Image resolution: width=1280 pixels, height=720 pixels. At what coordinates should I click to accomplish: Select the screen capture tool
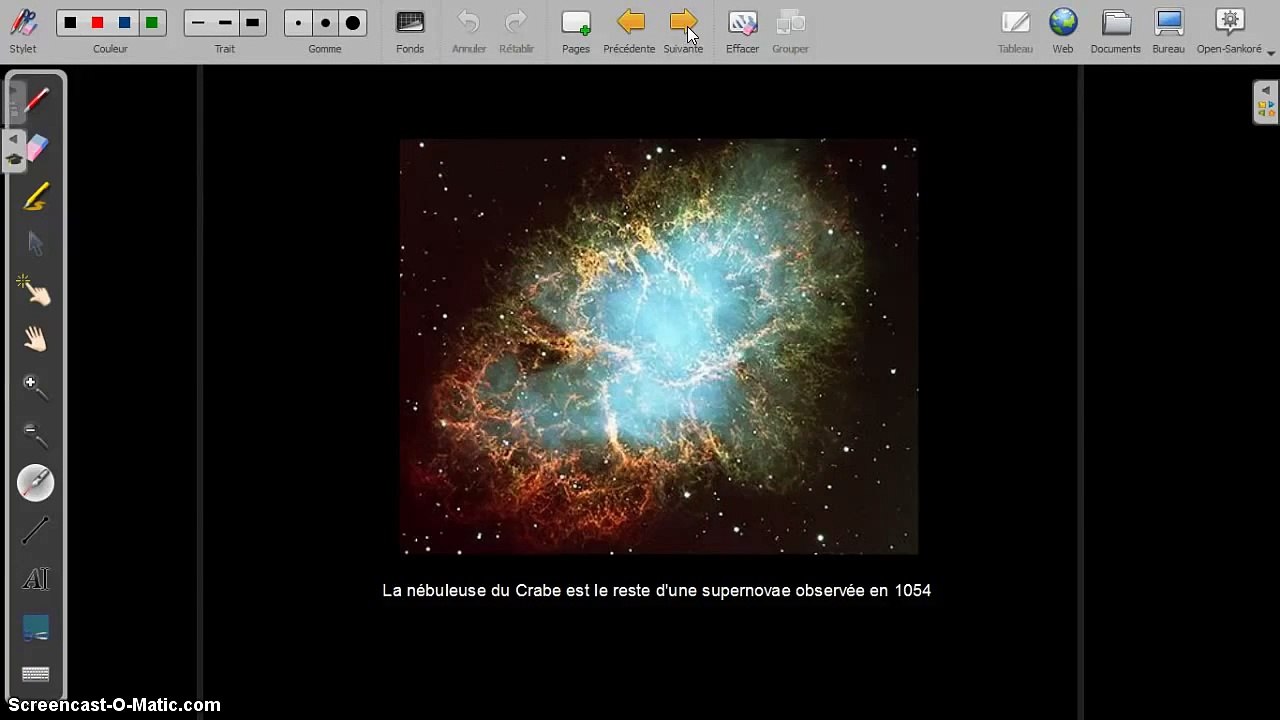(36, 627)
